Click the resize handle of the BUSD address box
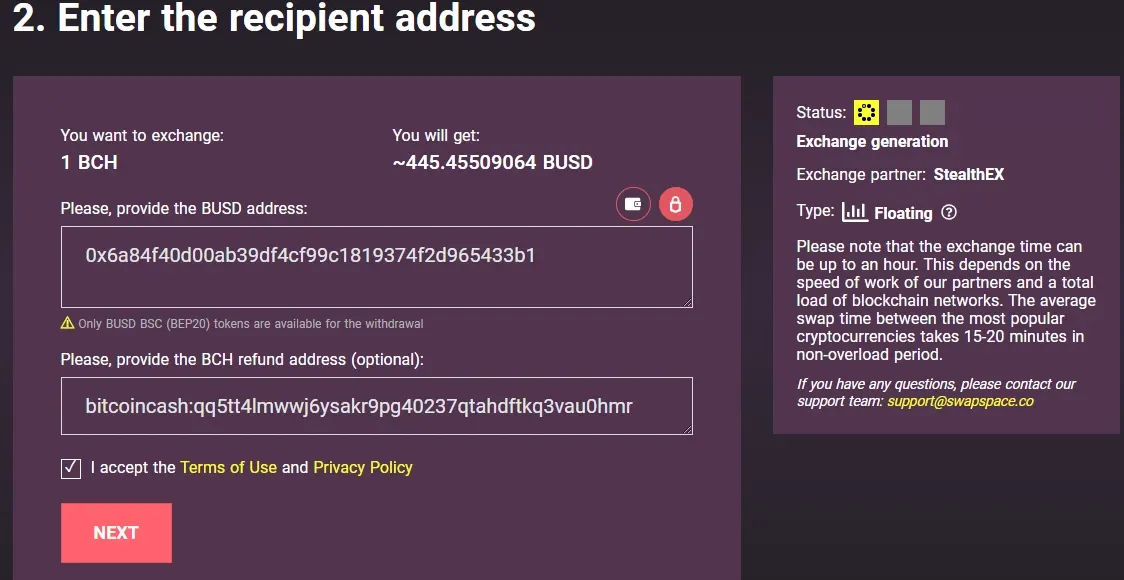The height and width of the screenshot is (580, 1124). [687, 303]
